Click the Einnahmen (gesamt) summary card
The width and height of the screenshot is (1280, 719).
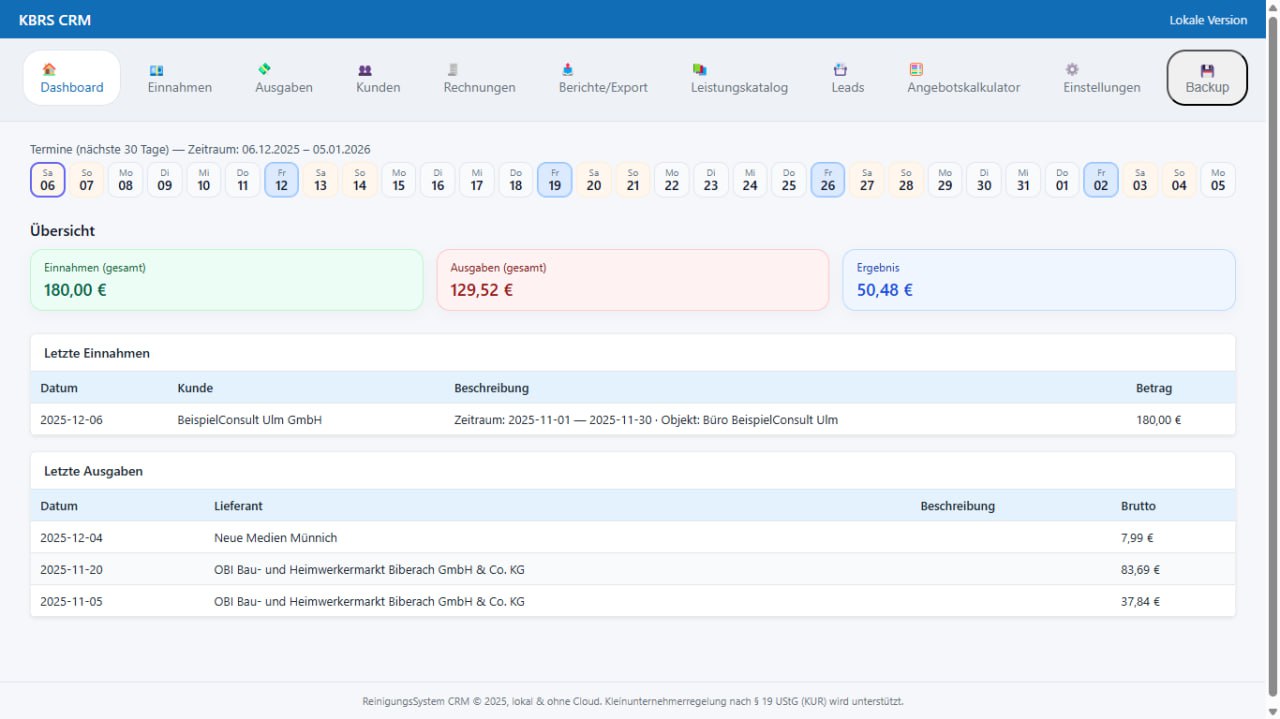click(227, 280)
